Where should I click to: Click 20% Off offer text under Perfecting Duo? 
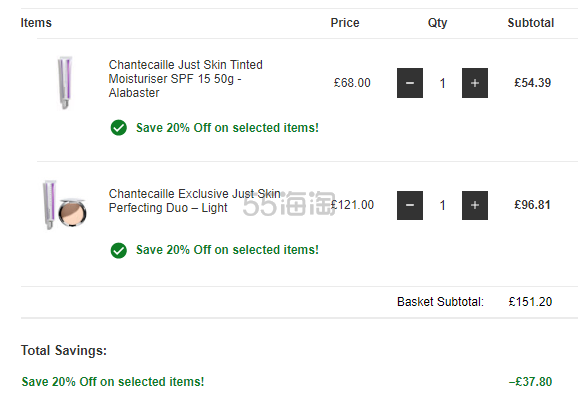coord(227,250)
